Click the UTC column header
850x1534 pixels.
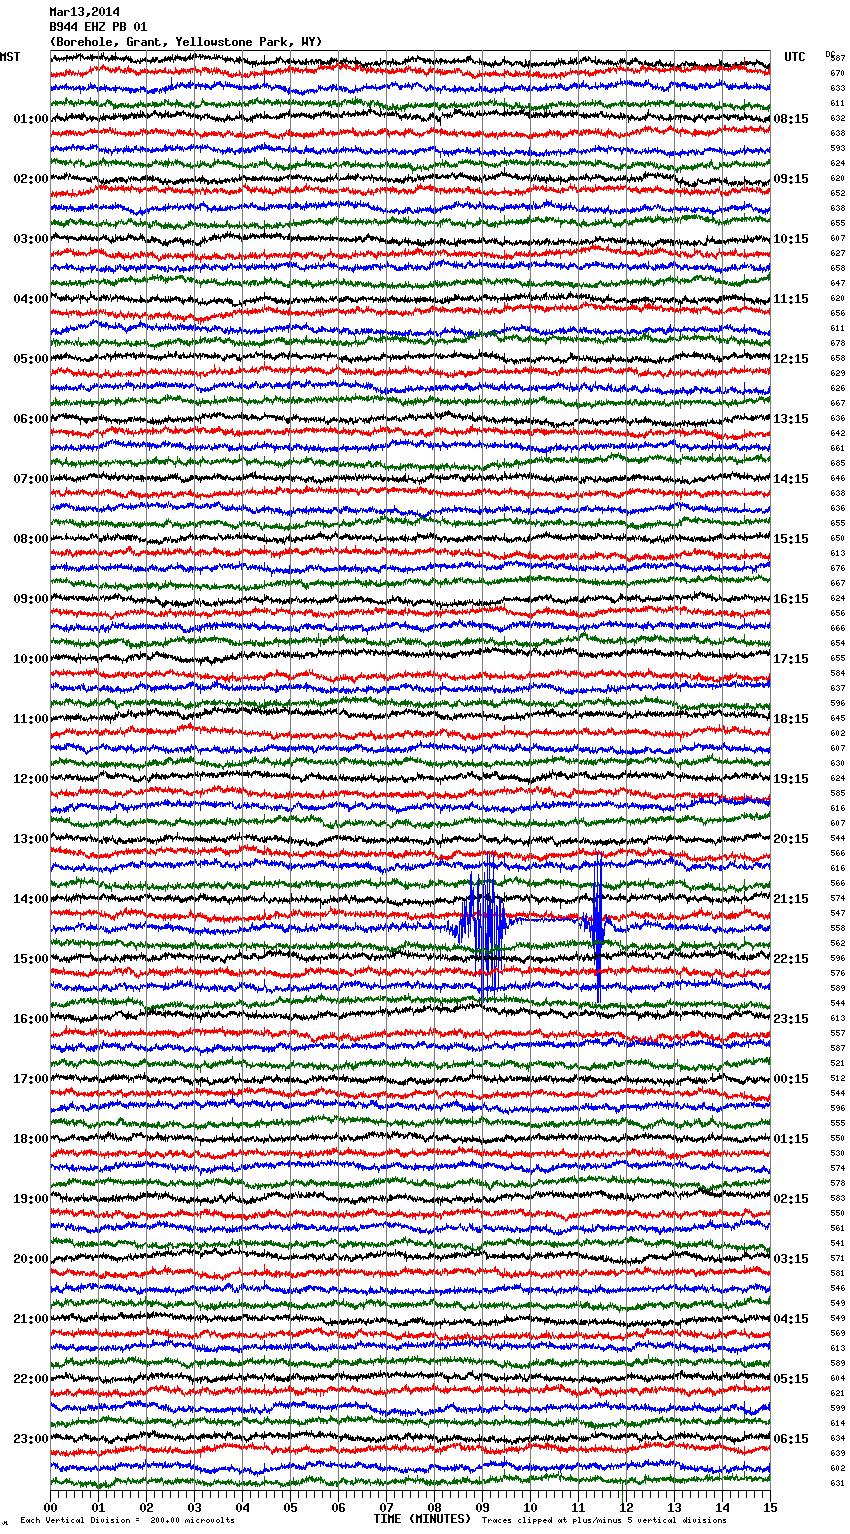tap(794, 57)
